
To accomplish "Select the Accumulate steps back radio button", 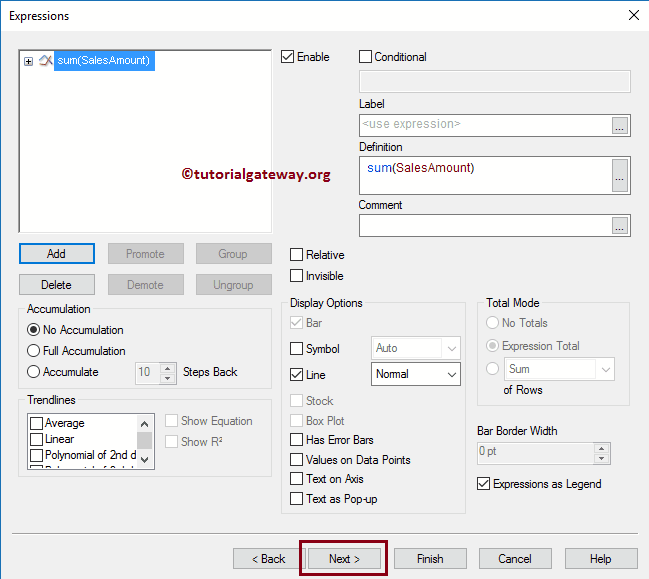I will [34, 372].
